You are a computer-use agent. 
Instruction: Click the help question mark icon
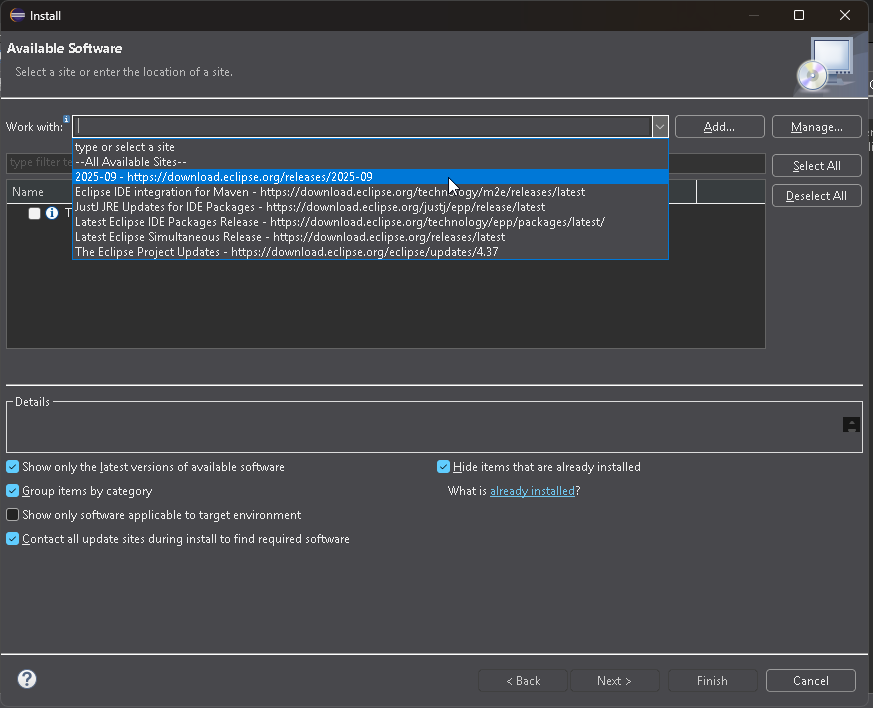pos(26,679)
